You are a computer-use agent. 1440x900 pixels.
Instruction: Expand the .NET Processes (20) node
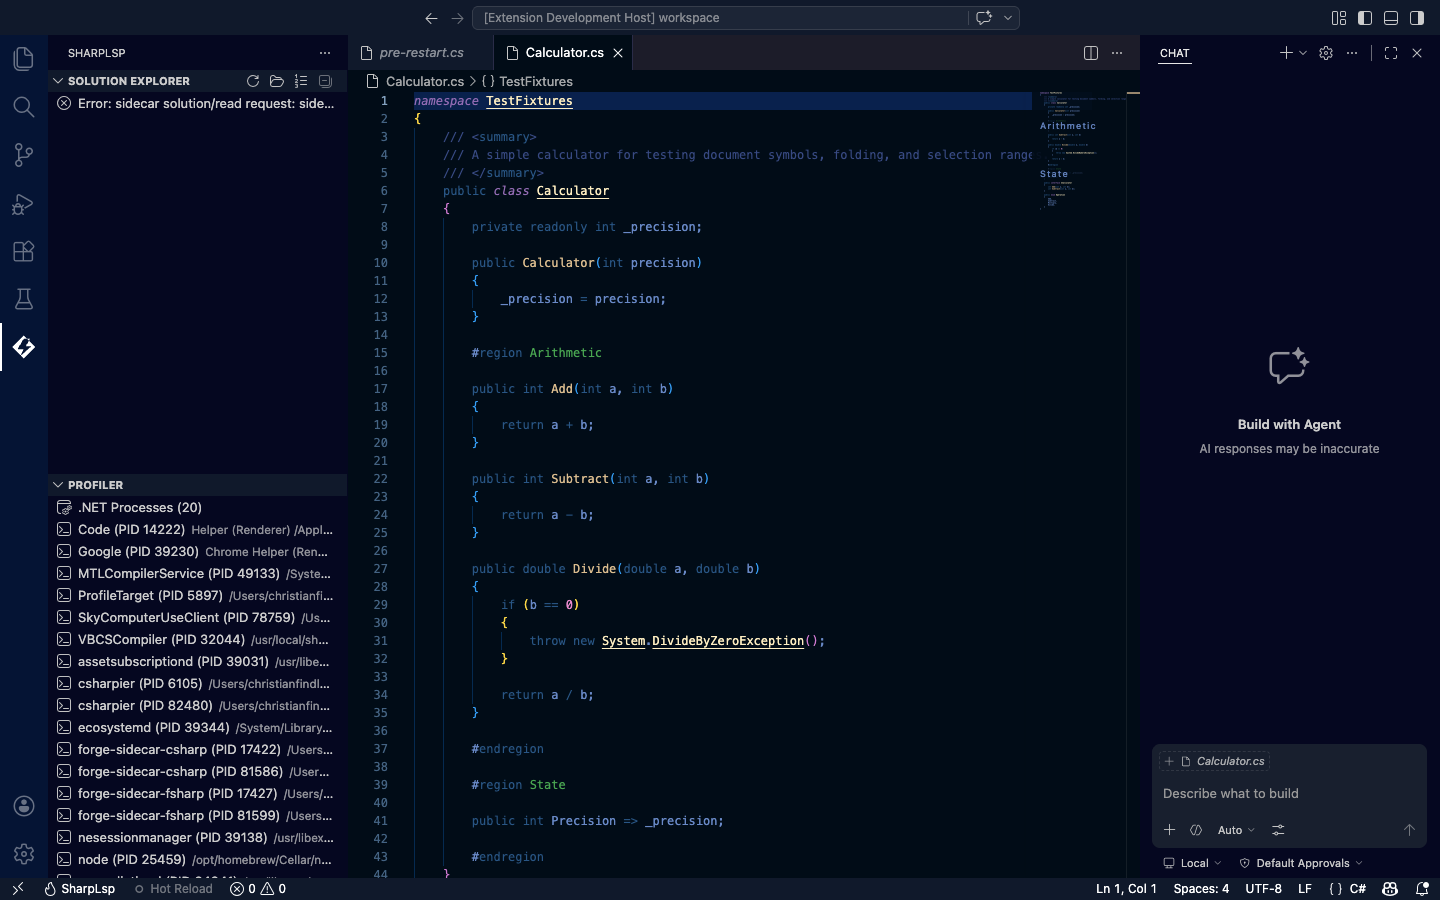click(x=198, y=507)
